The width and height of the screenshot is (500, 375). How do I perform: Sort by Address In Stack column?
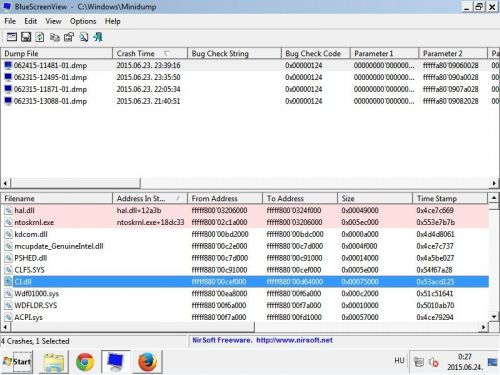150,198
